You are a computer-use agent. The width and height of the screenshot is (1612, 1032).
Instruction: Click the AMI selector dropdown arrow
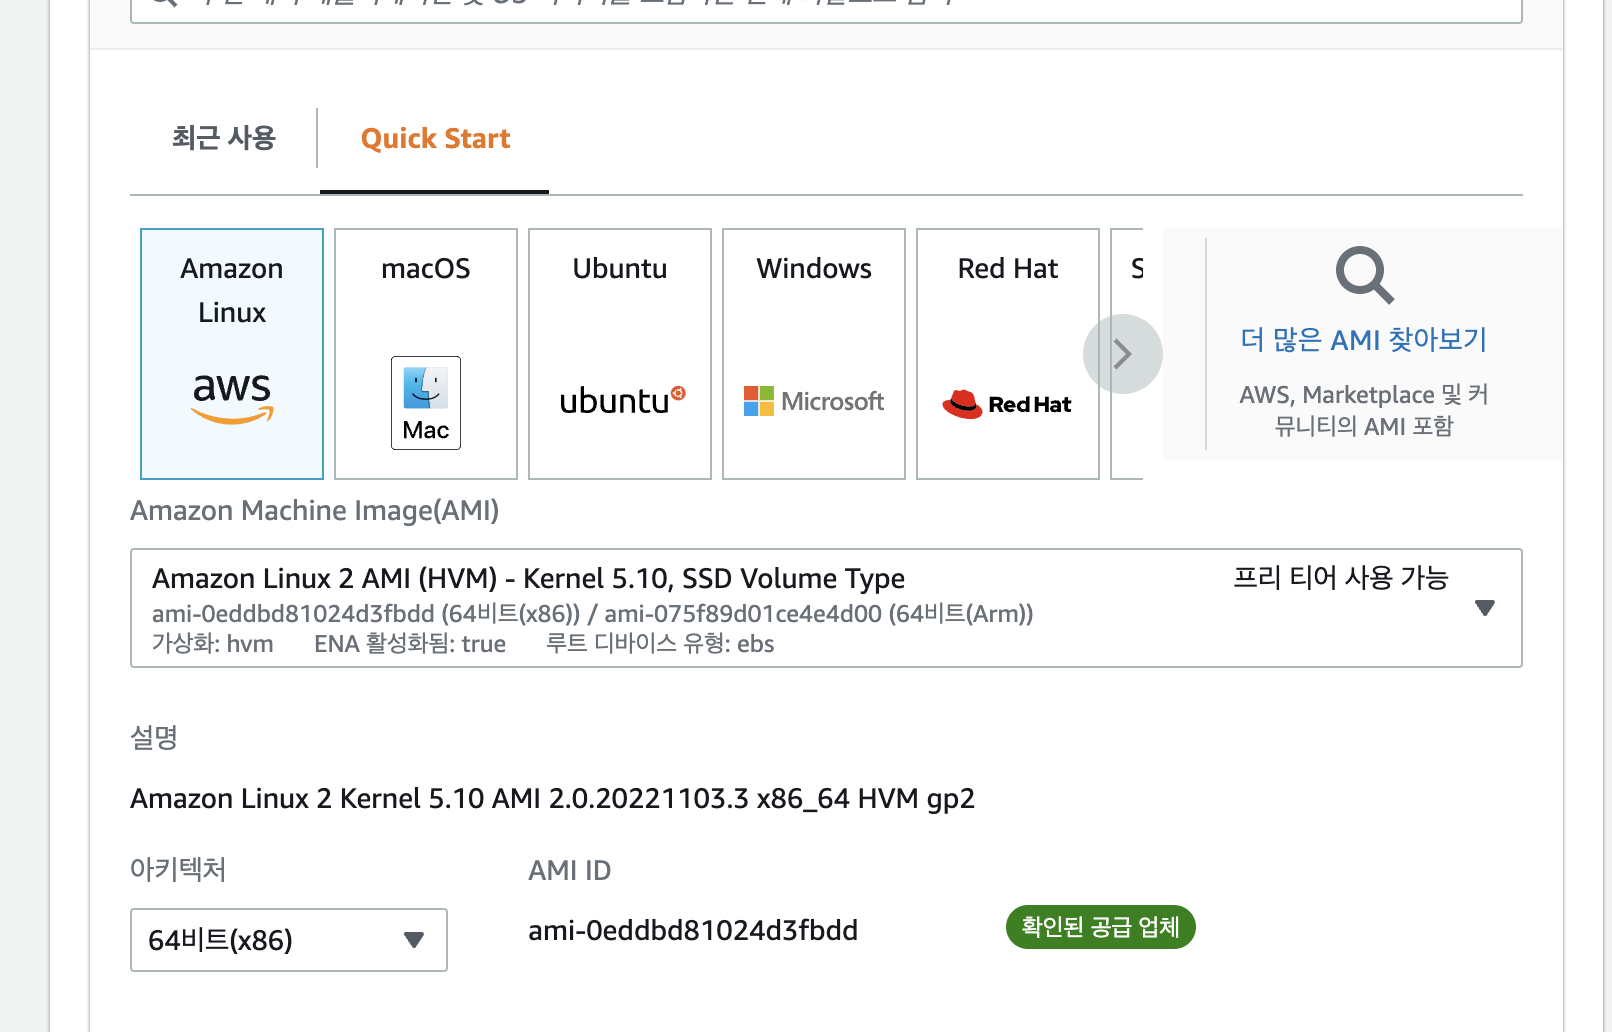click(x=1485, y=608)
